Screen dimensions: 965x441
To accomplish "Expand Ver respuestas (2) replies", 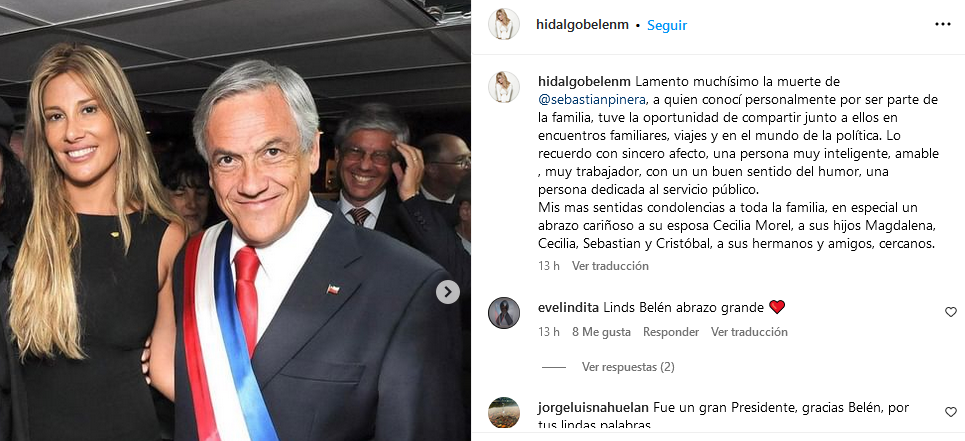I will [628, 367].
